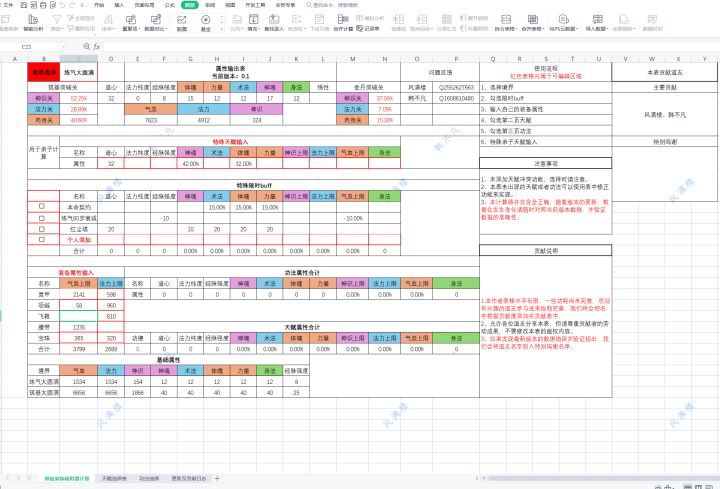The height and width of the screenshot is (489, 720).
Task: Click the 腰带 气血上限 value 1235
Action: pos(79,327)
